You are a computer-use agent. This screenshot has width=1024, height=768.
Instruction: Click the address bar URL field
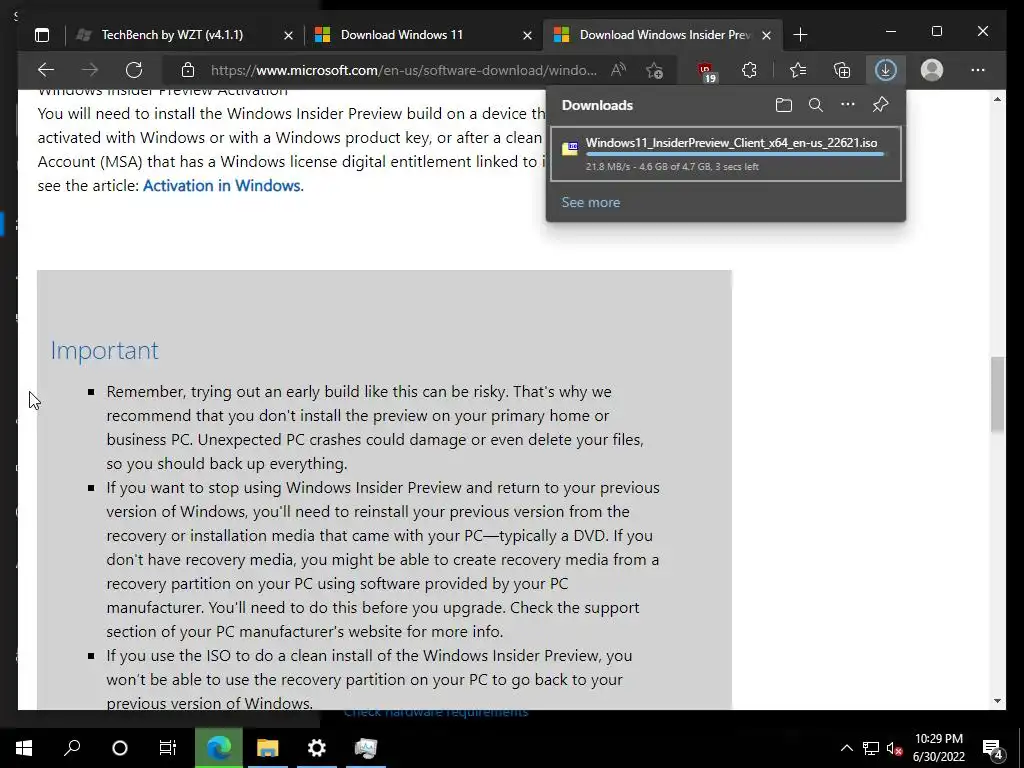point(404,70)
